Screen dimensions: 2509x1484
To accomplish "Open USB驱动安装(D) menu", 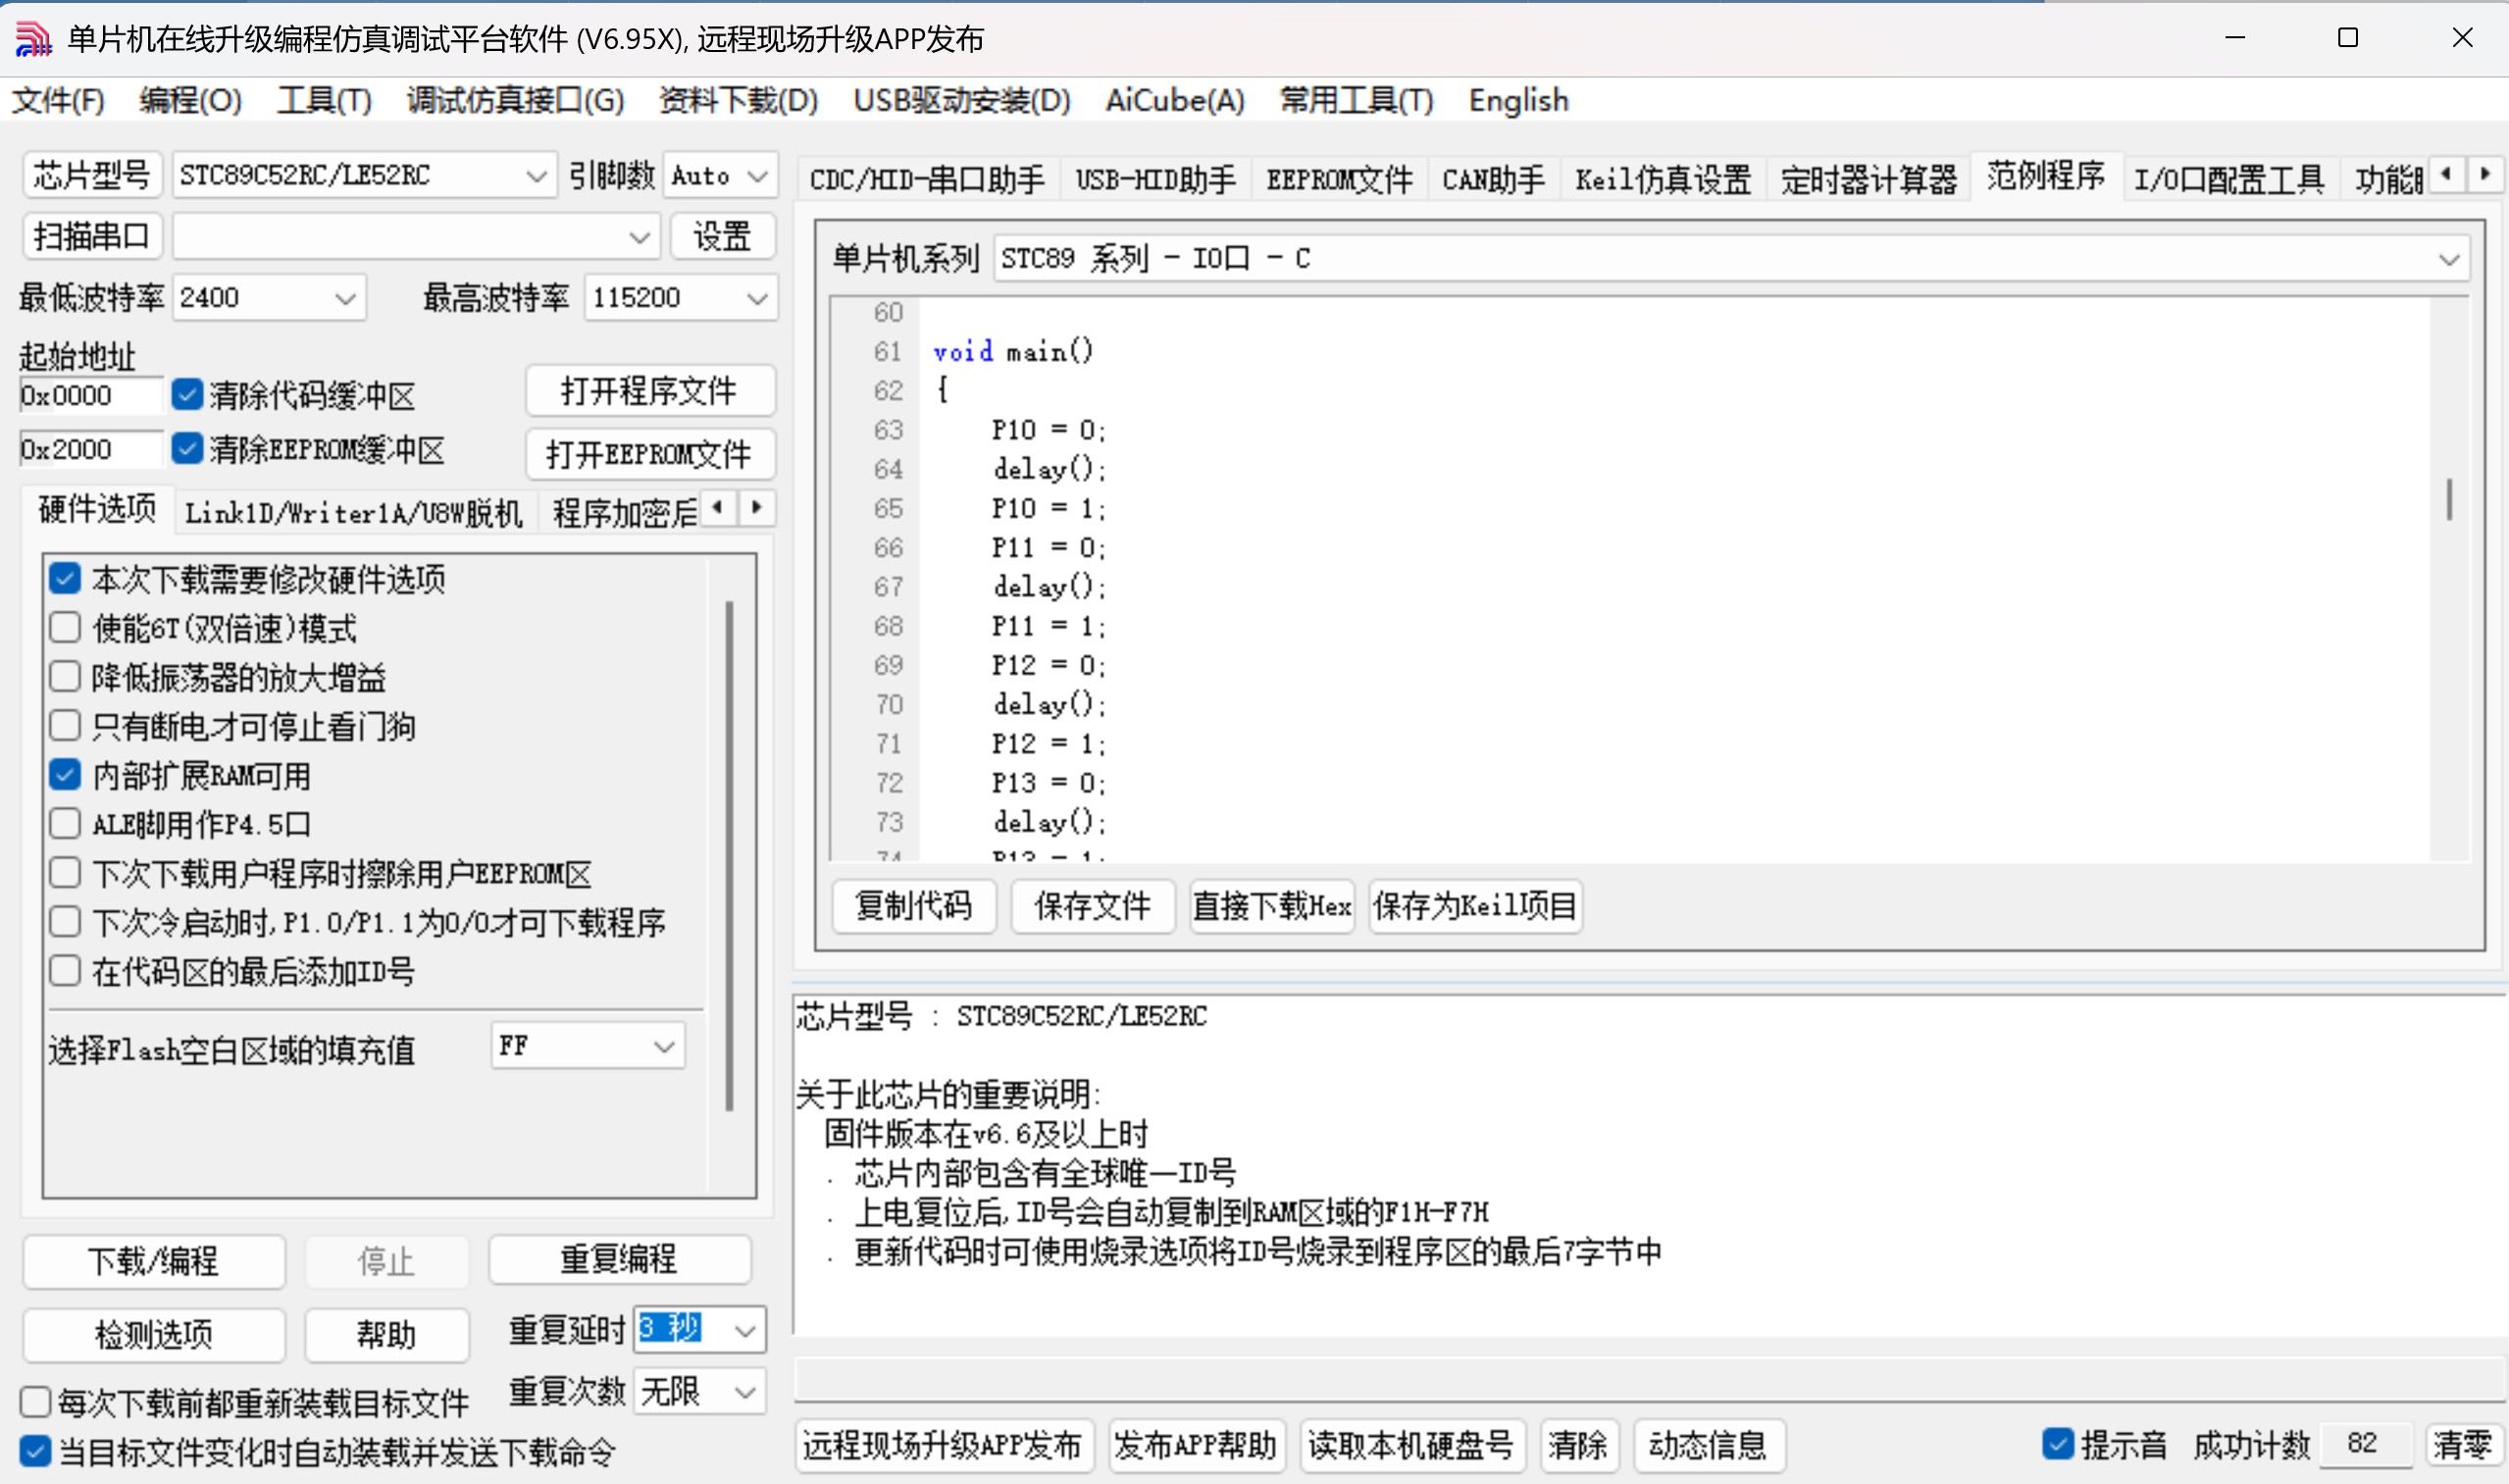I will 962,100.
